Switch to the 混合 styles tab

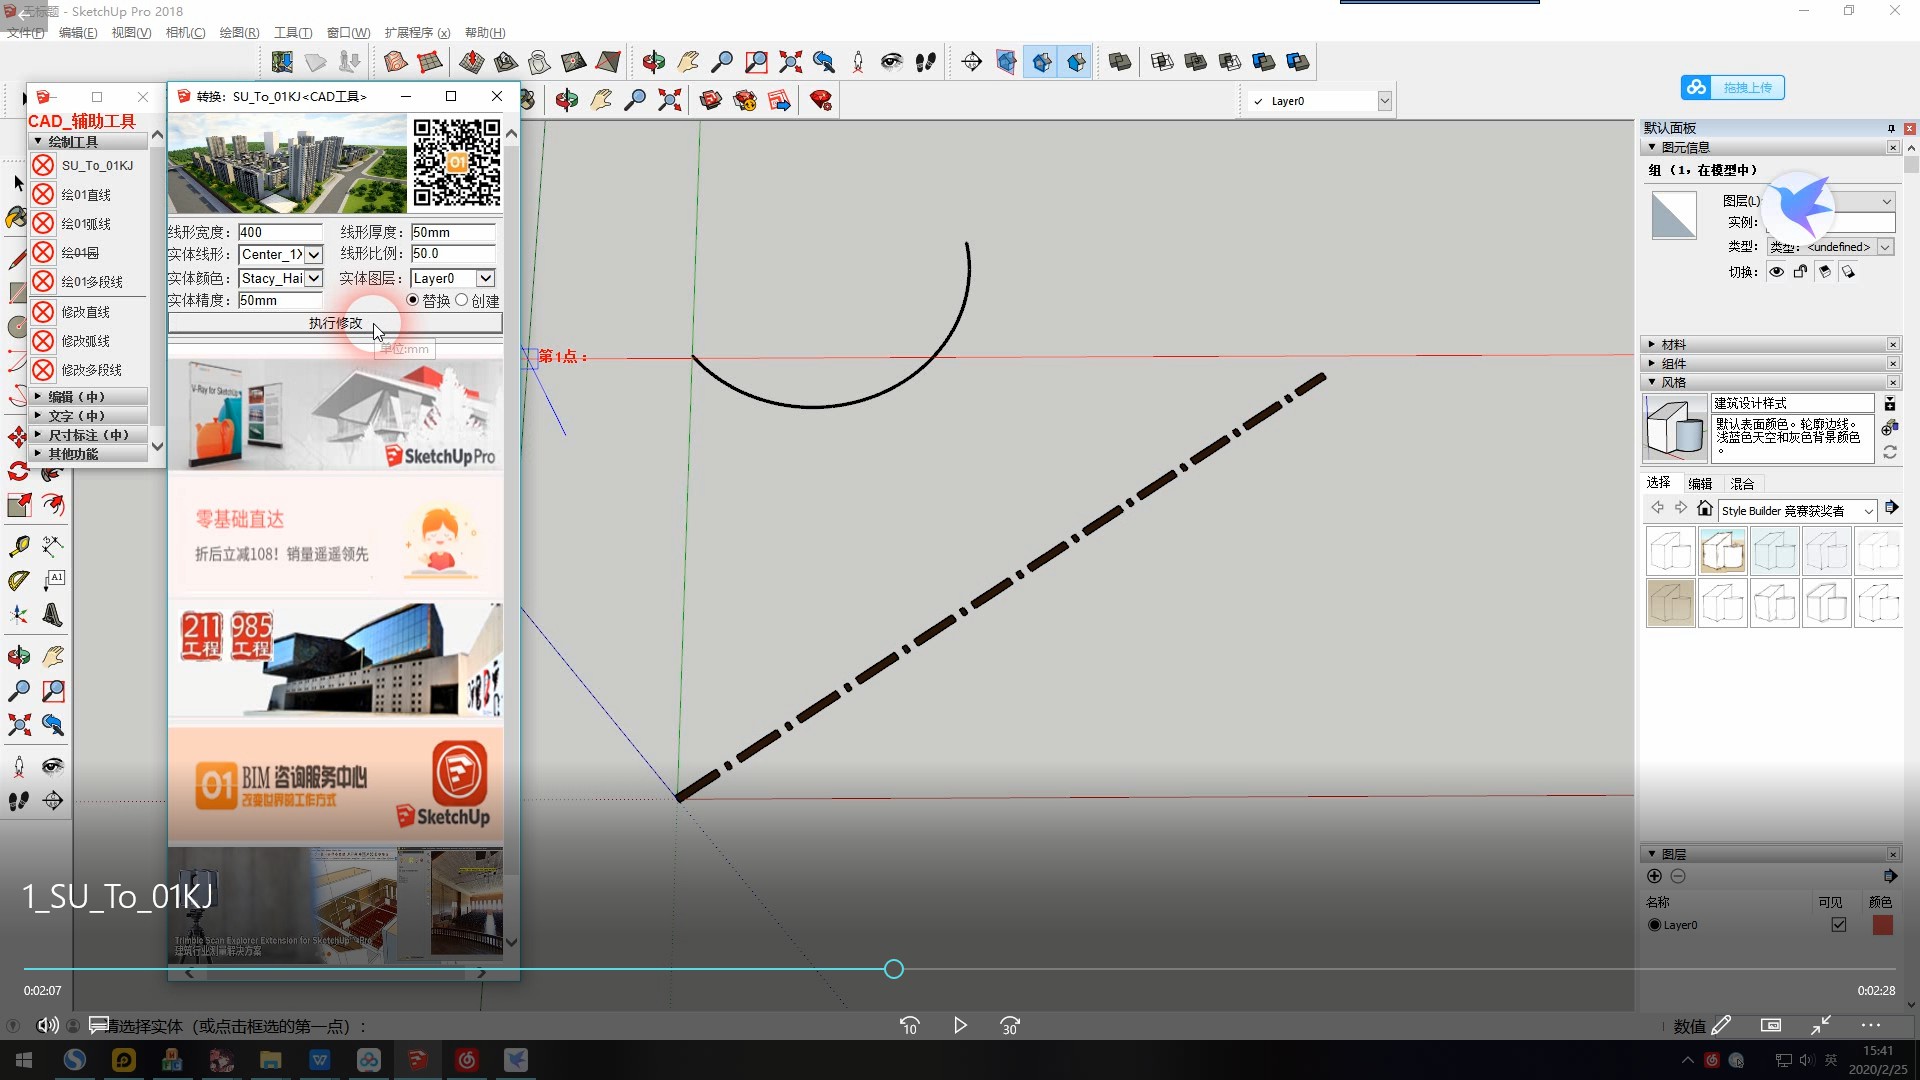point(1742,483)
